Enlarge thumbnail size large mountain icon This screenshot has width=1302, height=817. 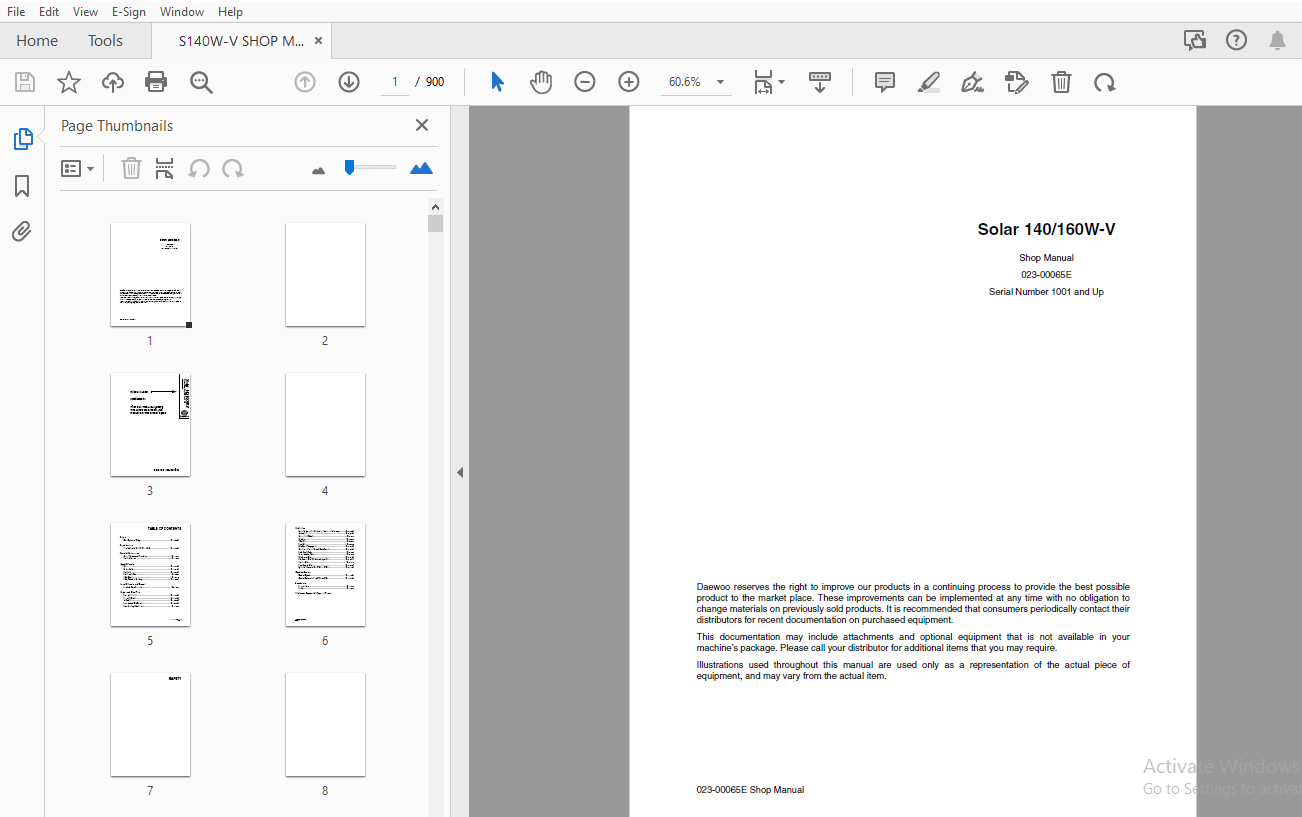coord(422,168)
